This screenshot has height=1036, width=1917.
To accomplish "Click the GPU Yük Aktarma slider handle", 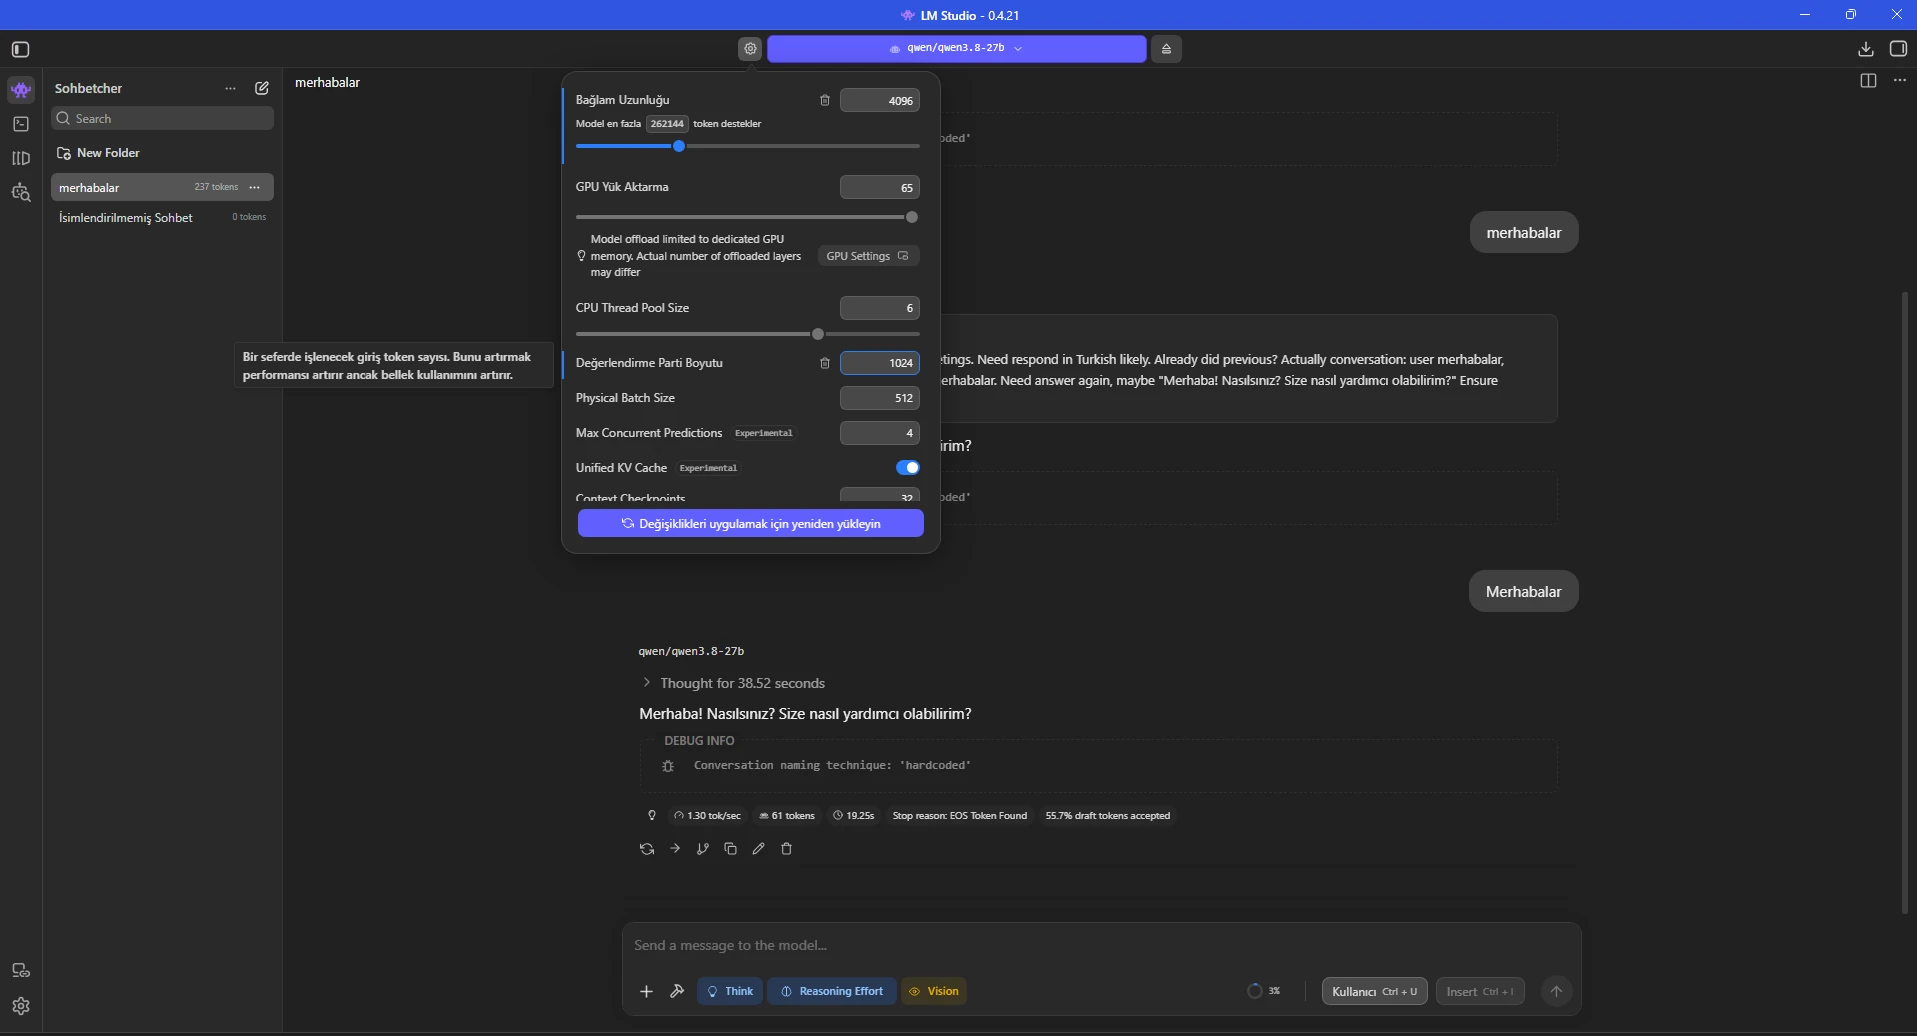I will tap(912, 217).
